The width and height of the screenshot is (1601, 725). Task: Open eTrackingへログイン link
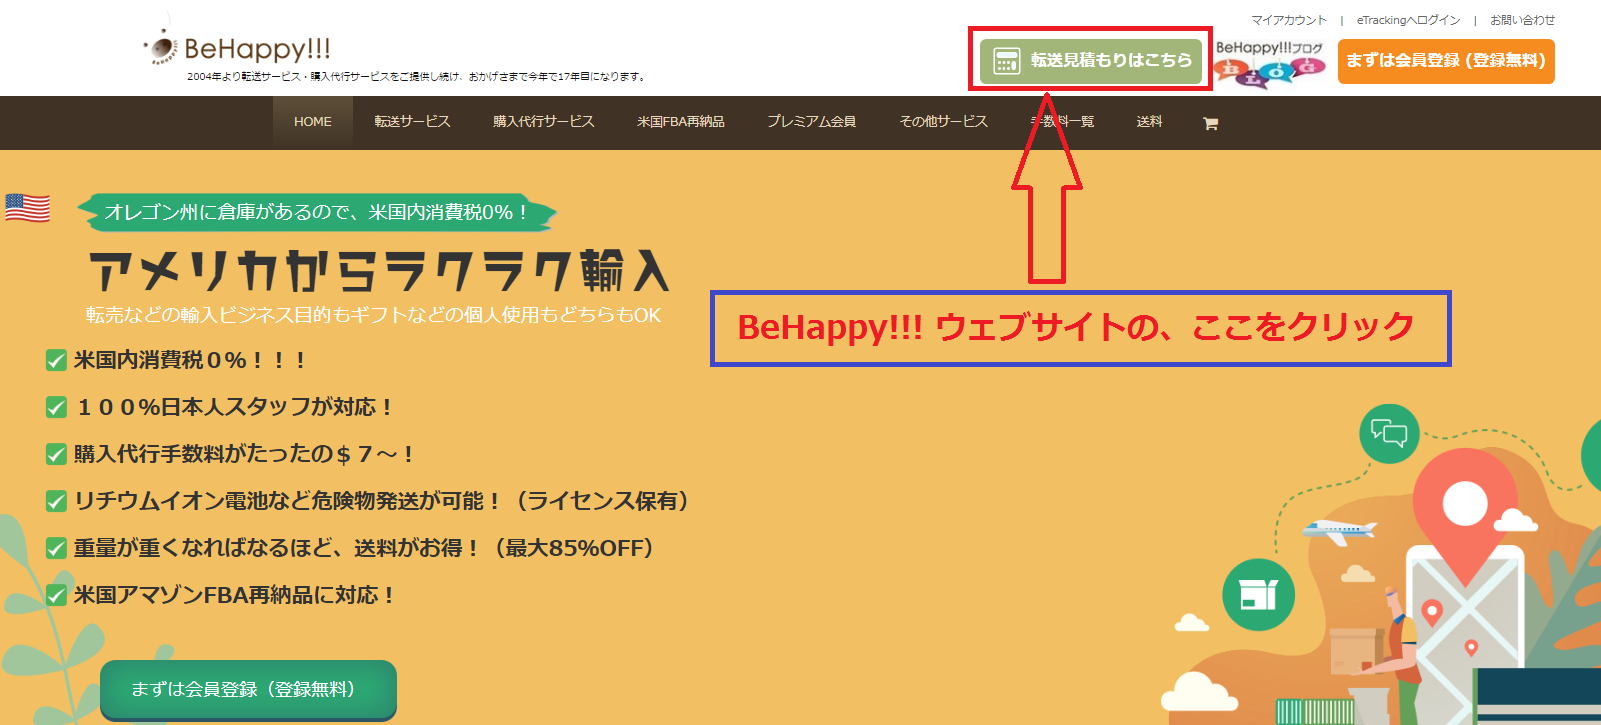point(1408,20)
